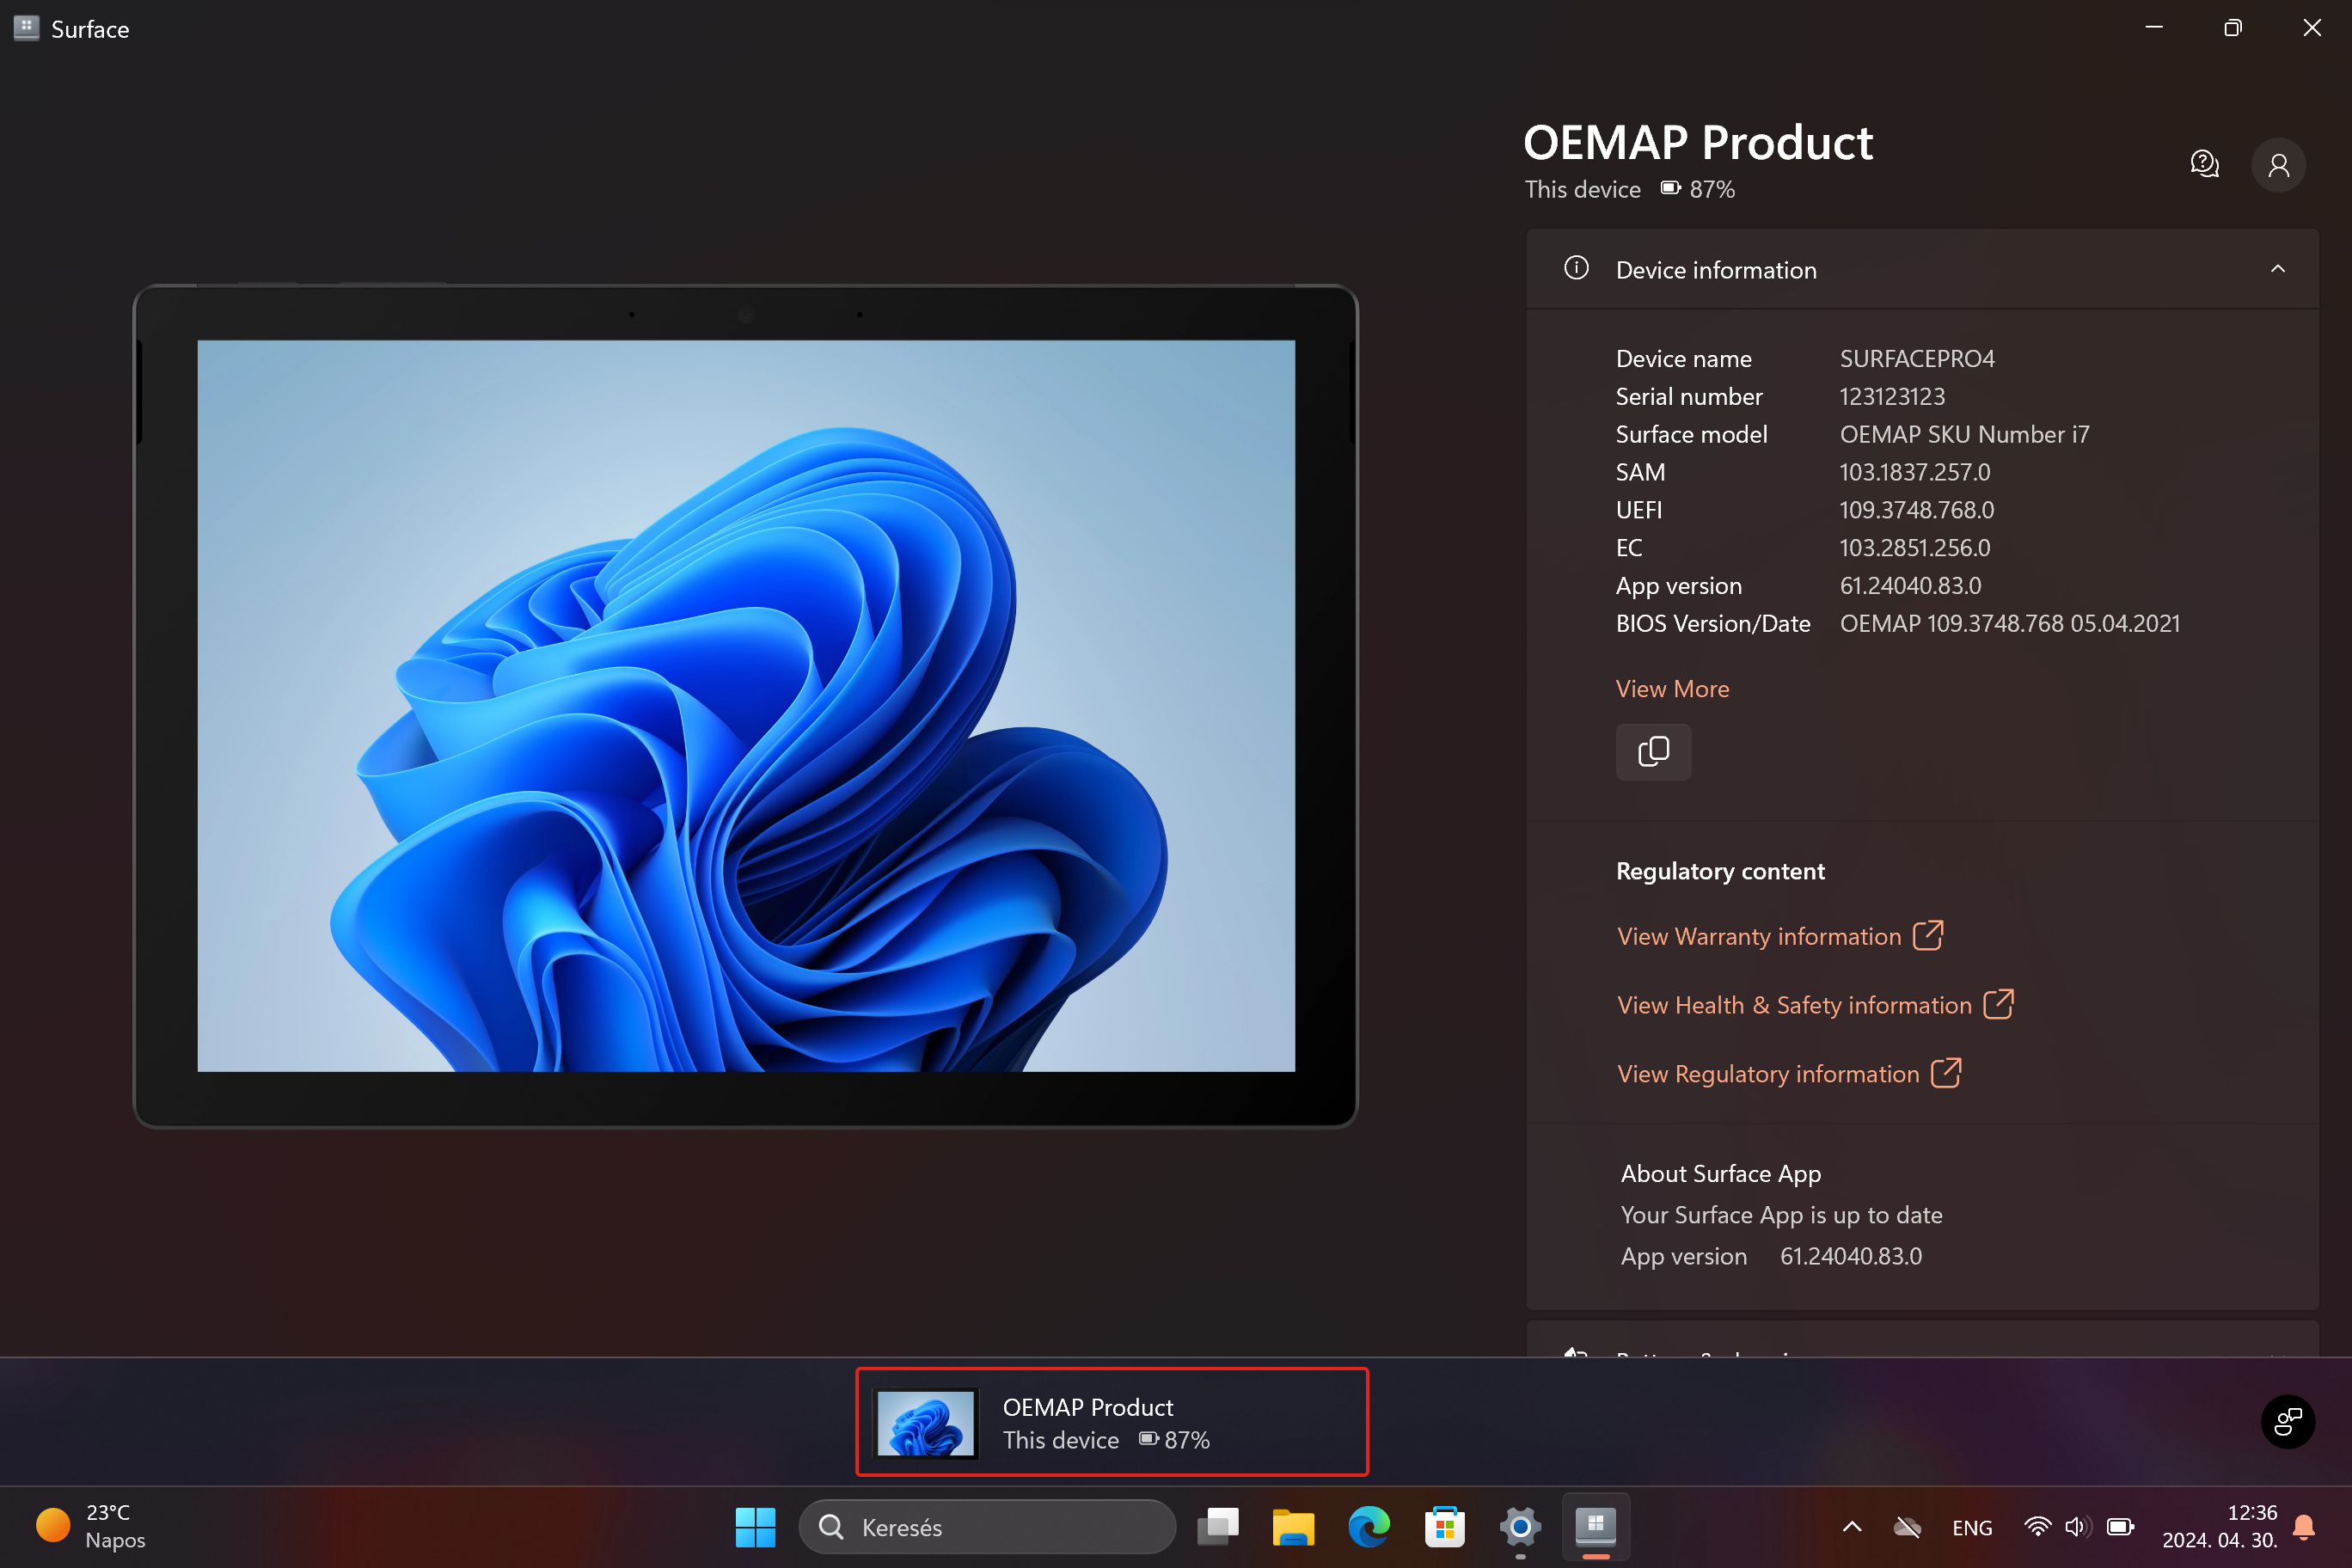The image size is (2352, 1568).
Task: Show hidden system tray icons
Action: [1851, 1526]
